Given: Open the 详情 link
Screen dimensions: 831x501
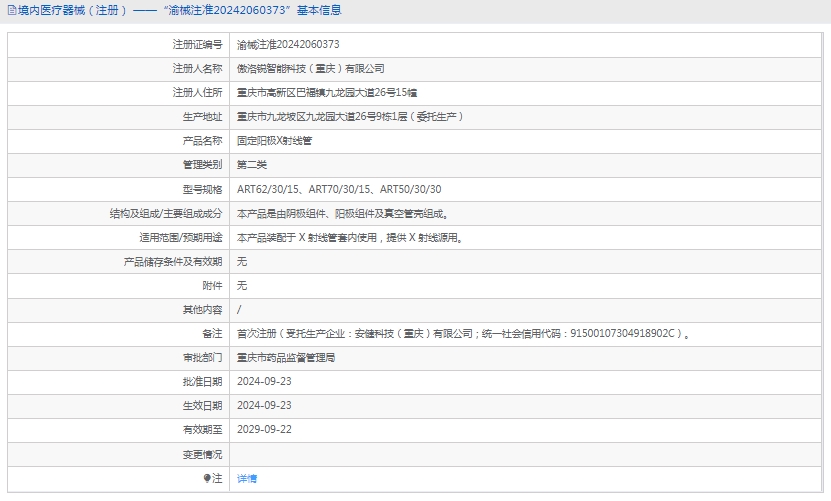Looking at the screenshot, I should point(247,479).
